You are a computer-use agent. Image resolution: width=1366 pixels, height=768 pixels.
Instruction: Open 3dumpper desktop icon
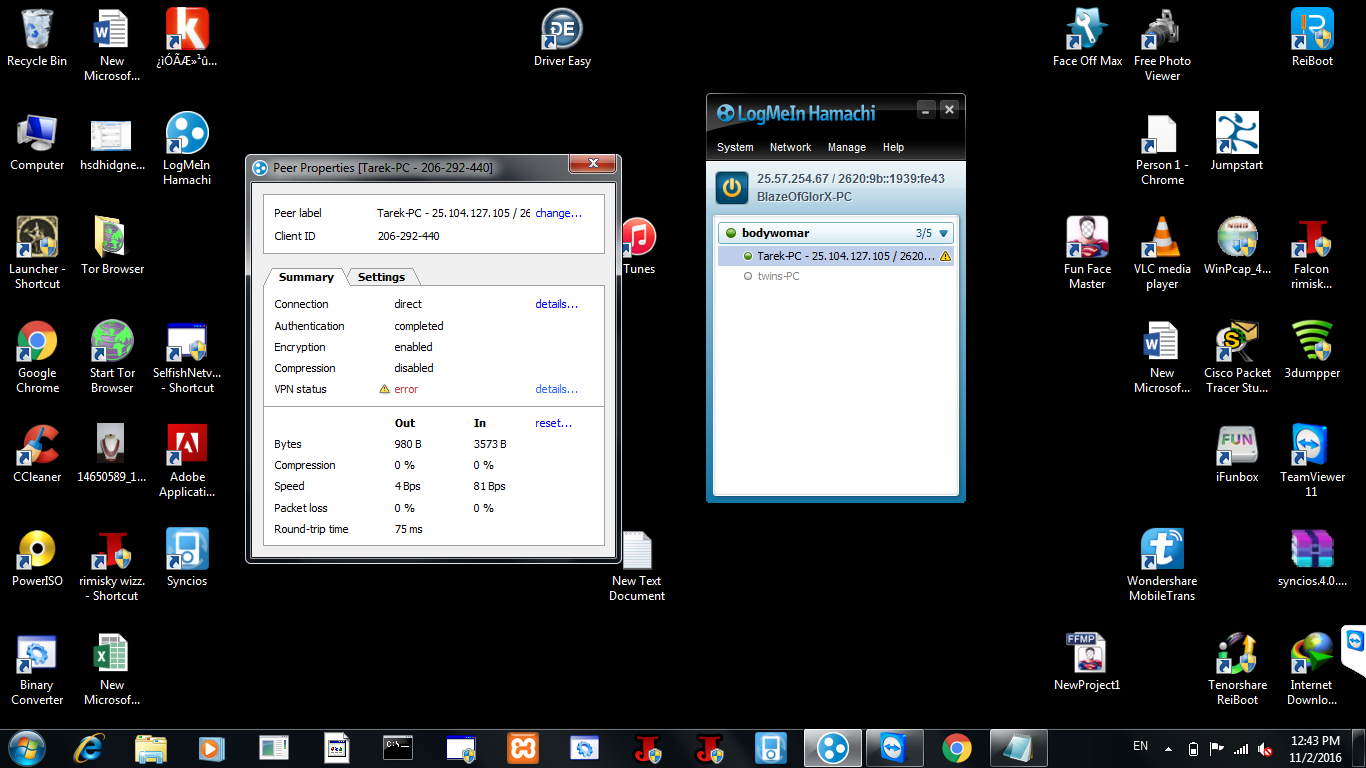point(1312,350)
